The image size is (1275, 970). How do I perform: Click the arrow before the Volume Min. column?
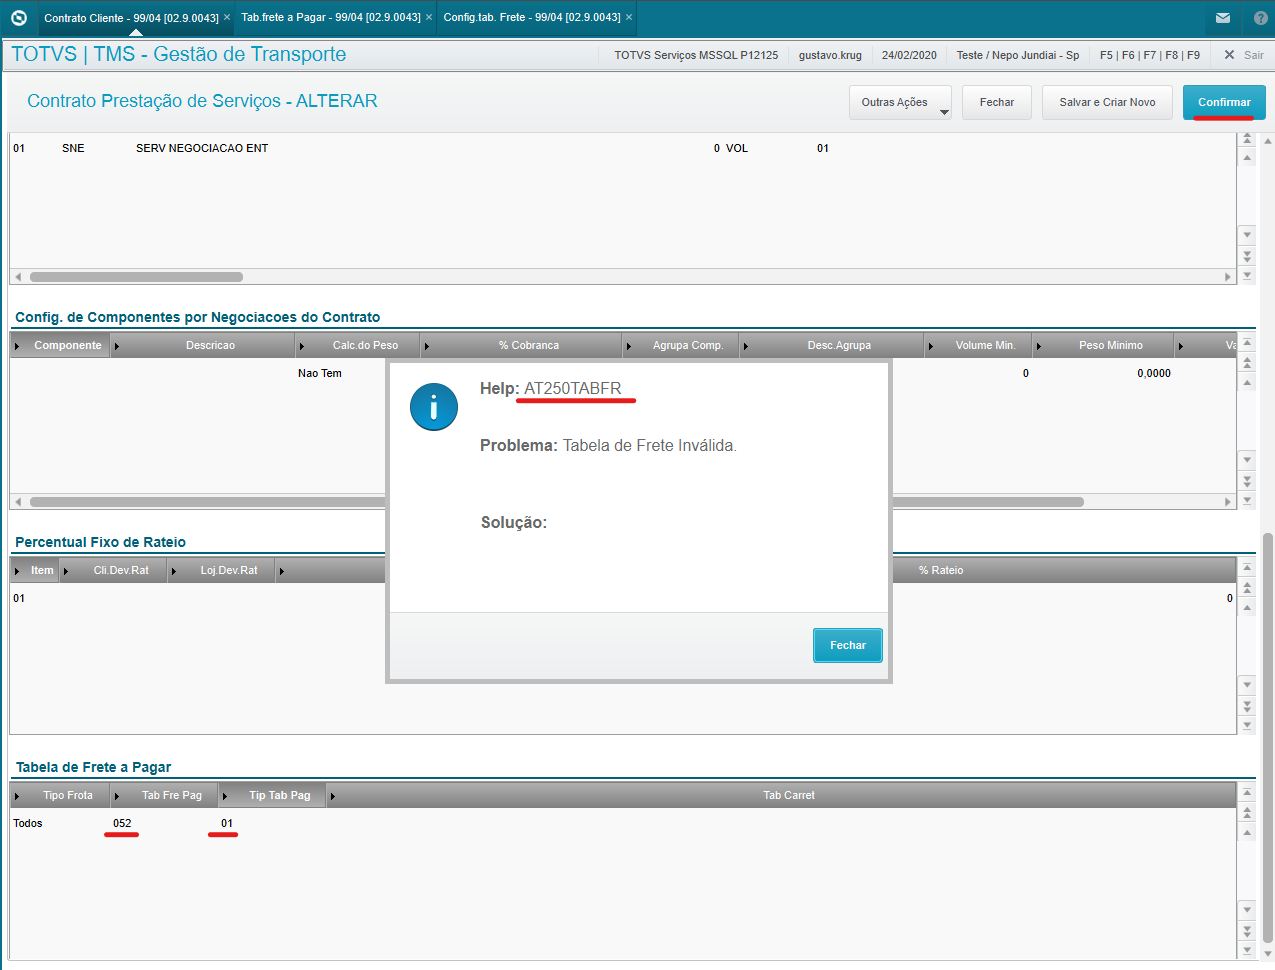[931, 346]
